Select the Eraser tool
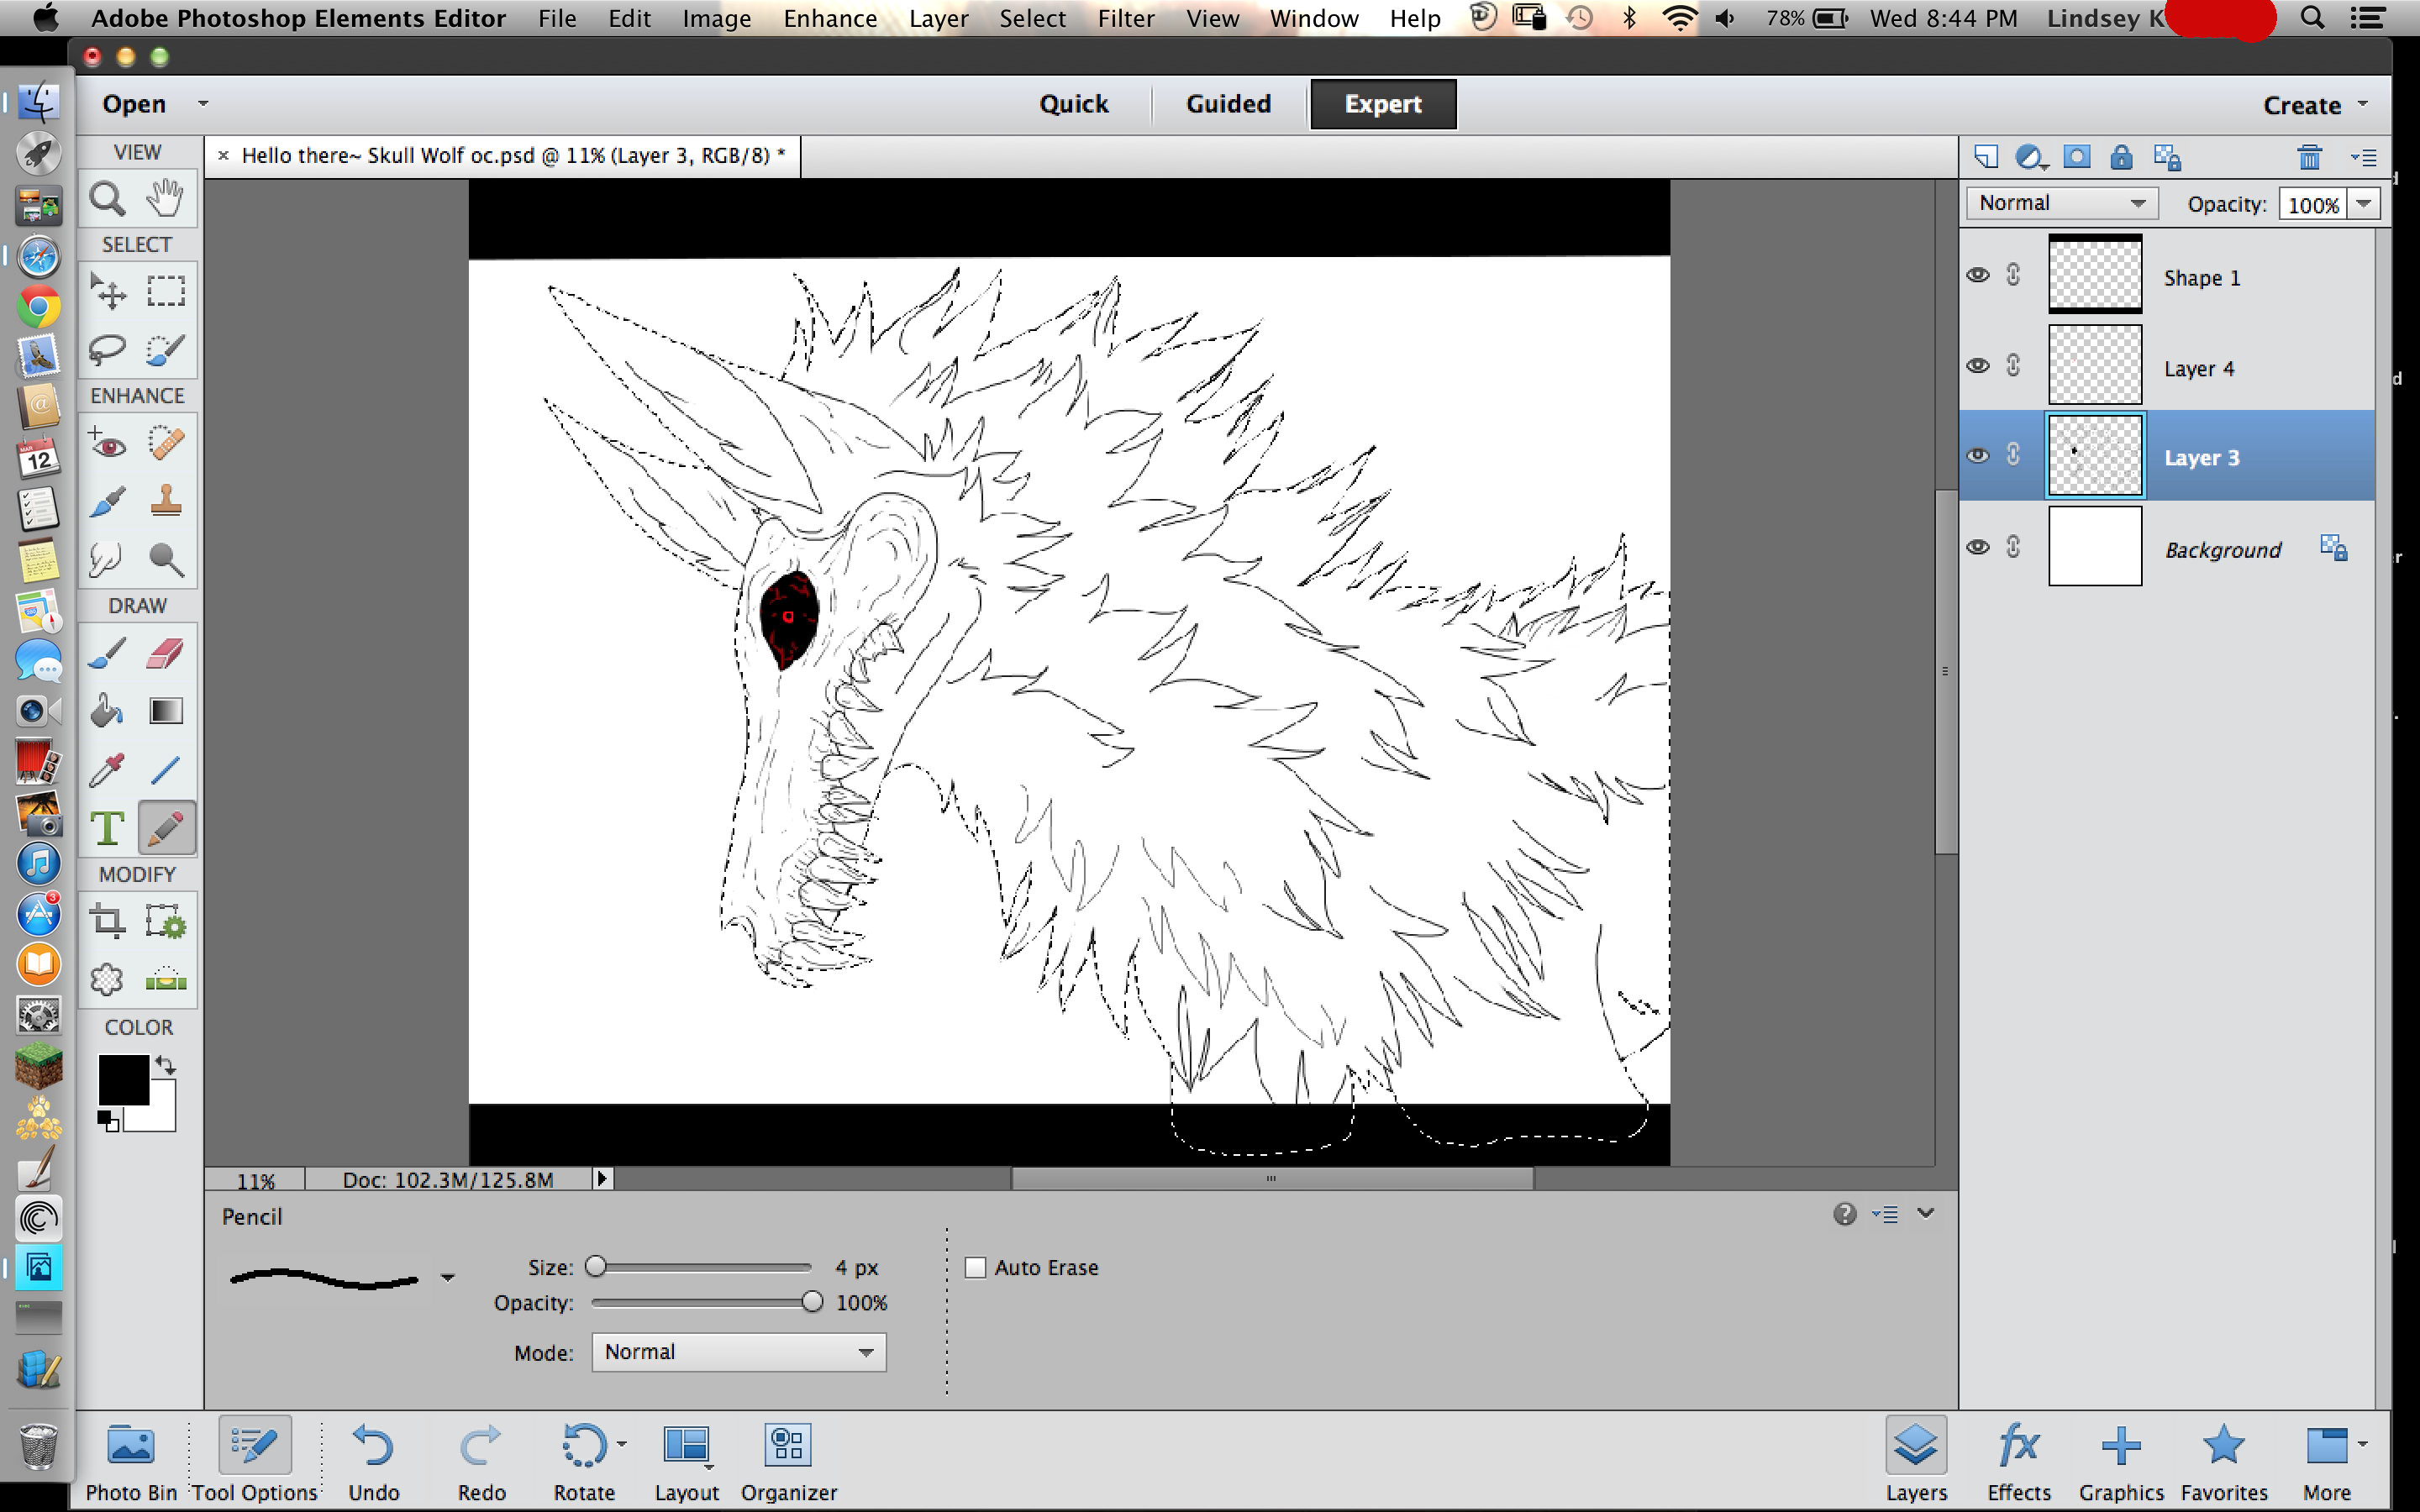 click(x=165, y=654)
